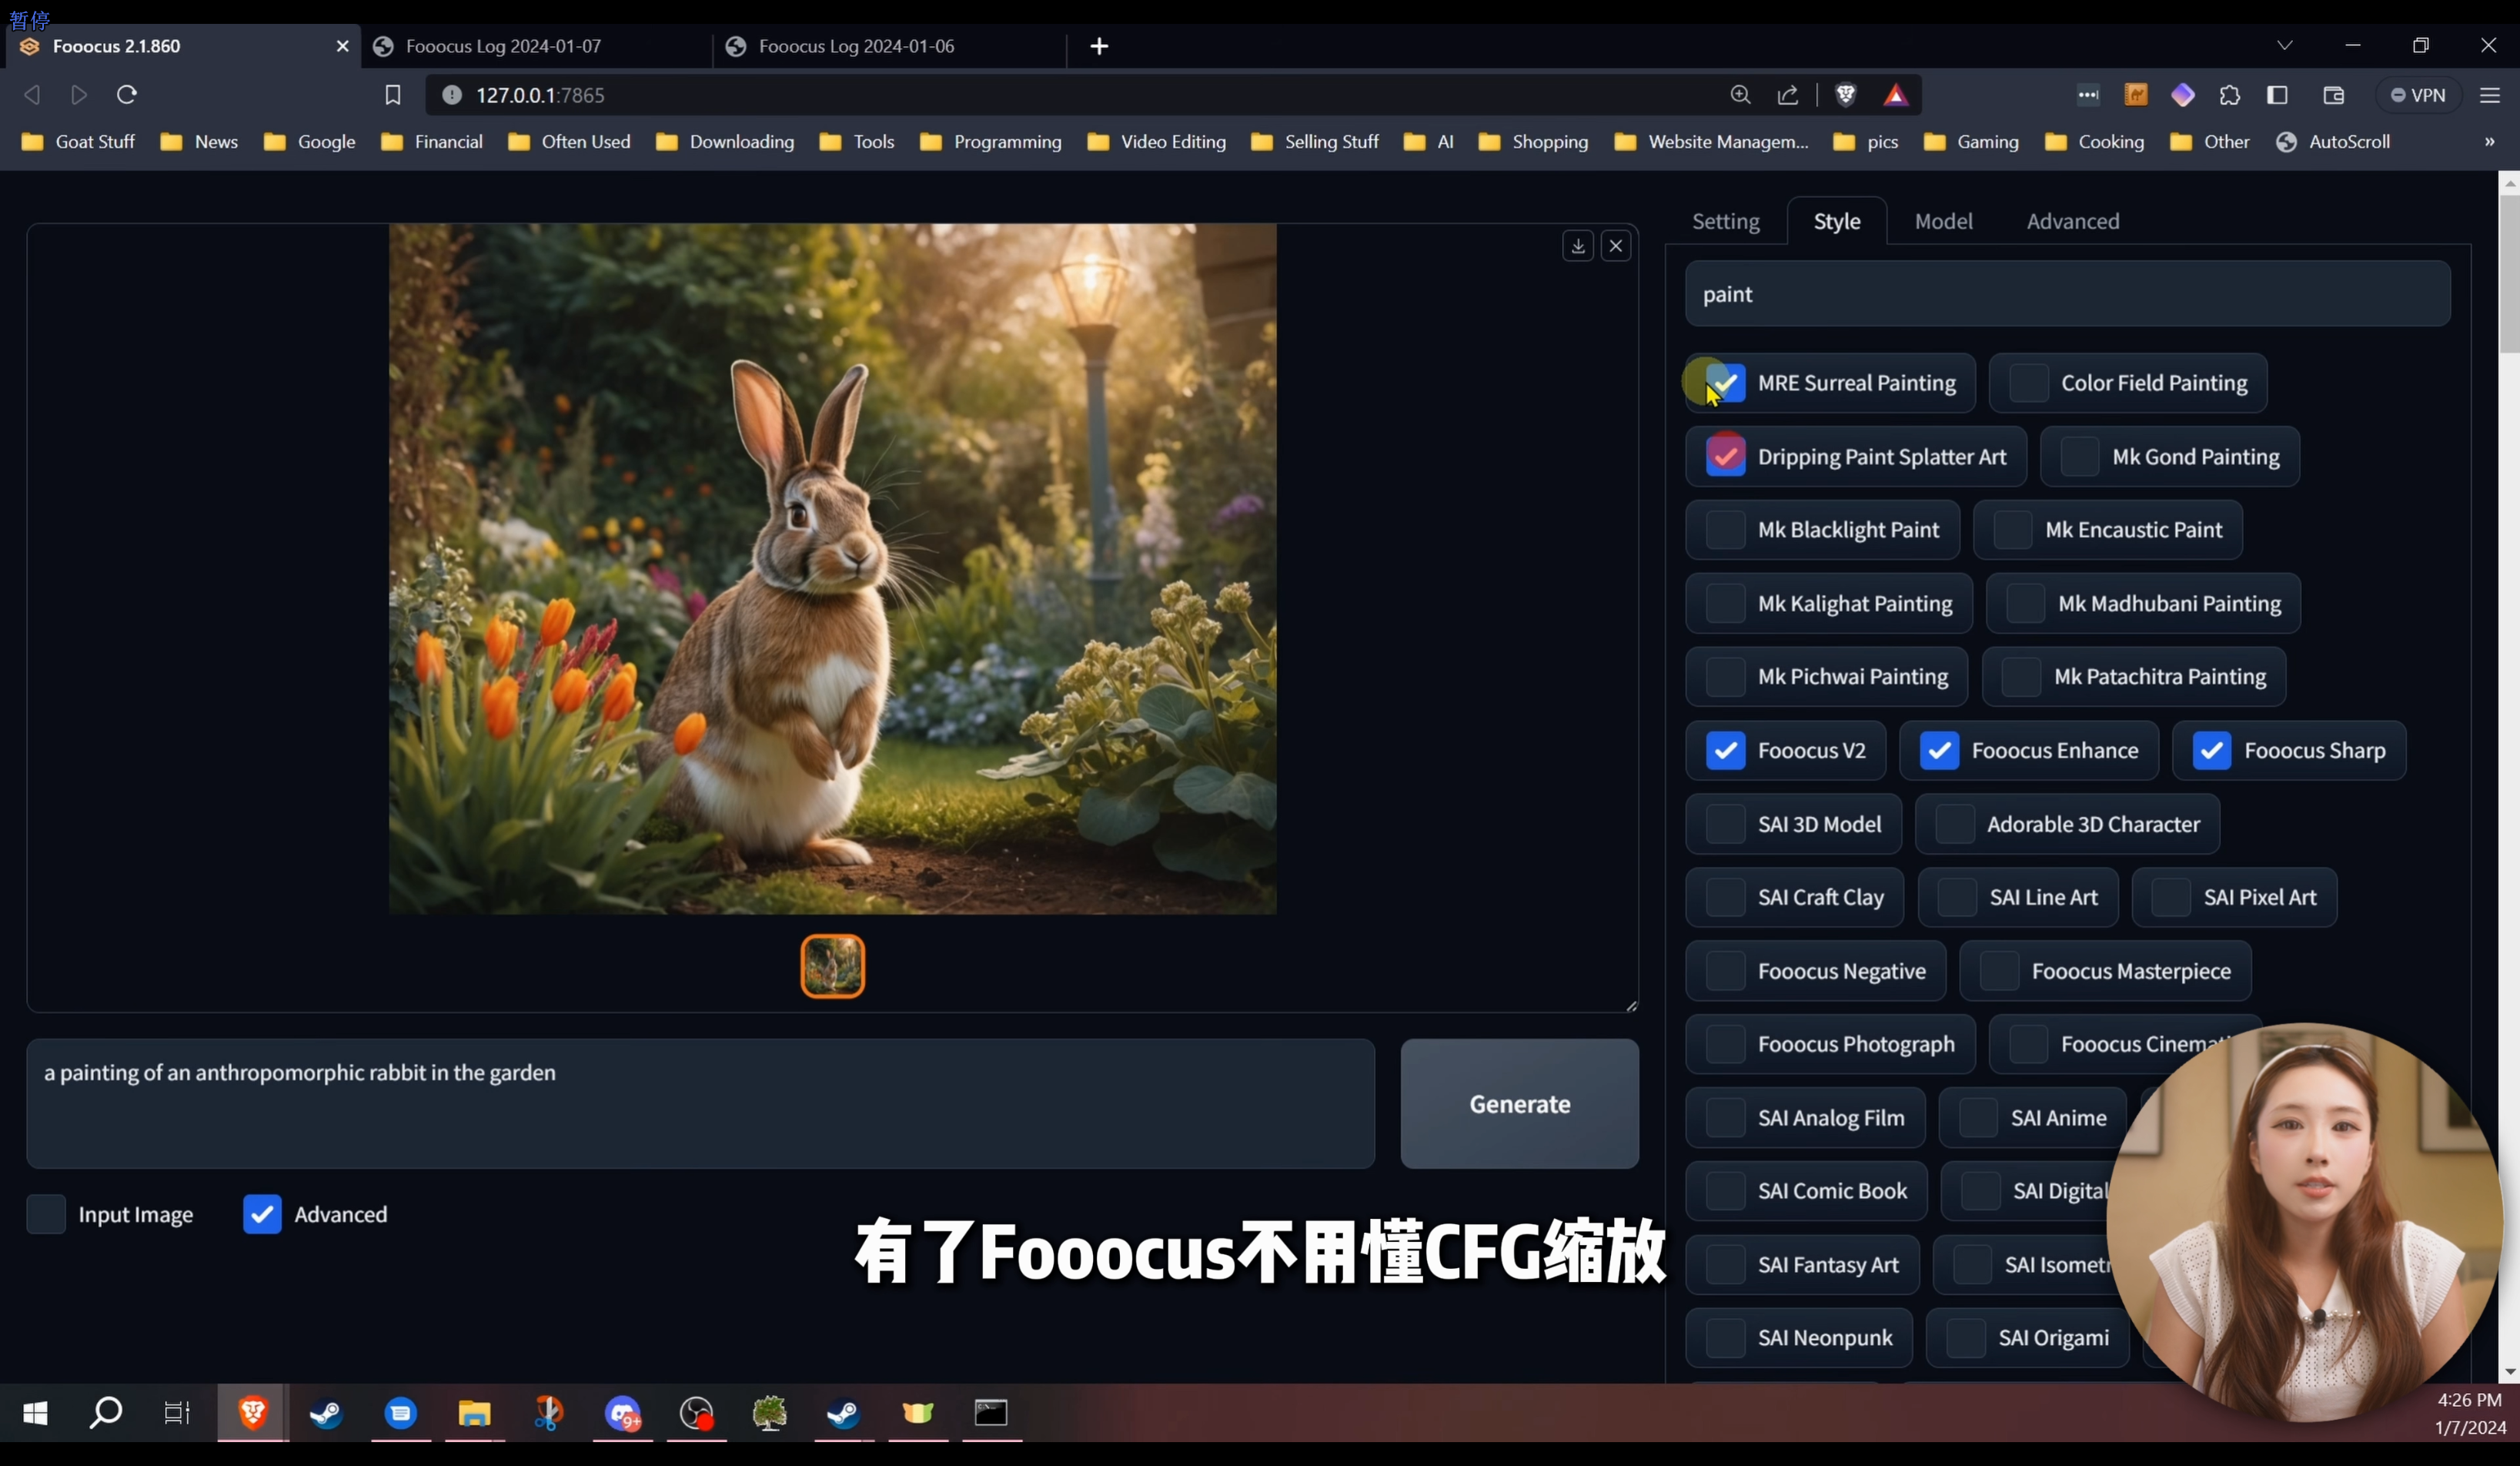Open the Programming bookmarks folder

pyautogui.click(x=991, y=142)
